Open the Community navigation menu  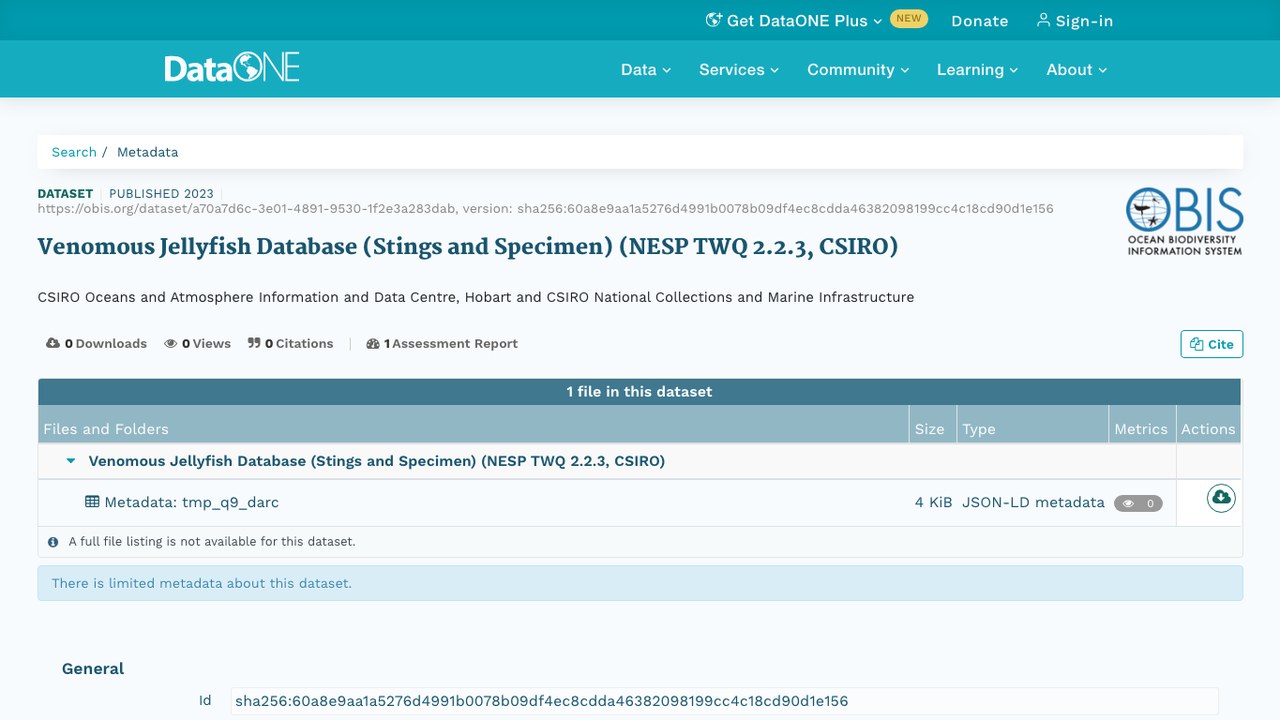click(x=858, y=69)
